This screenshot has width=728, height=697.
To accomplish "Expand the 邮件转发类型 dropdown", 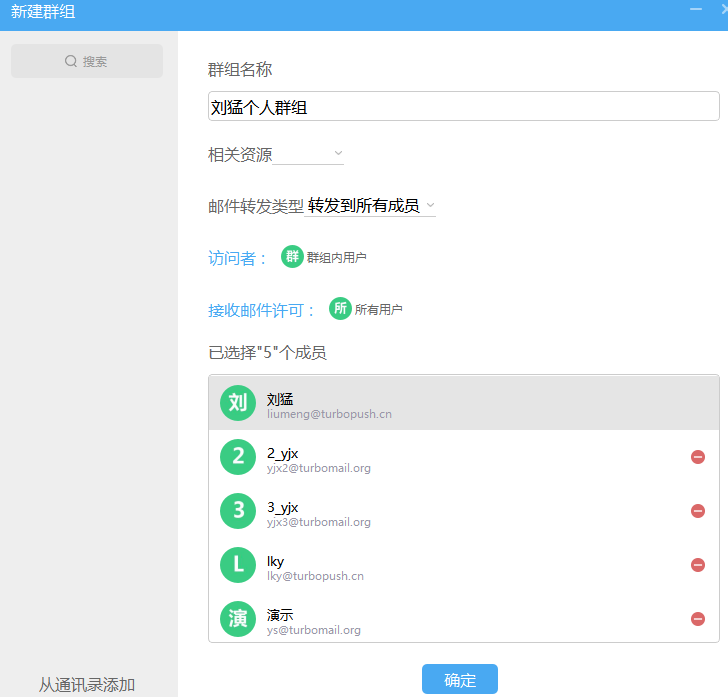I will [x=371, y=206].
